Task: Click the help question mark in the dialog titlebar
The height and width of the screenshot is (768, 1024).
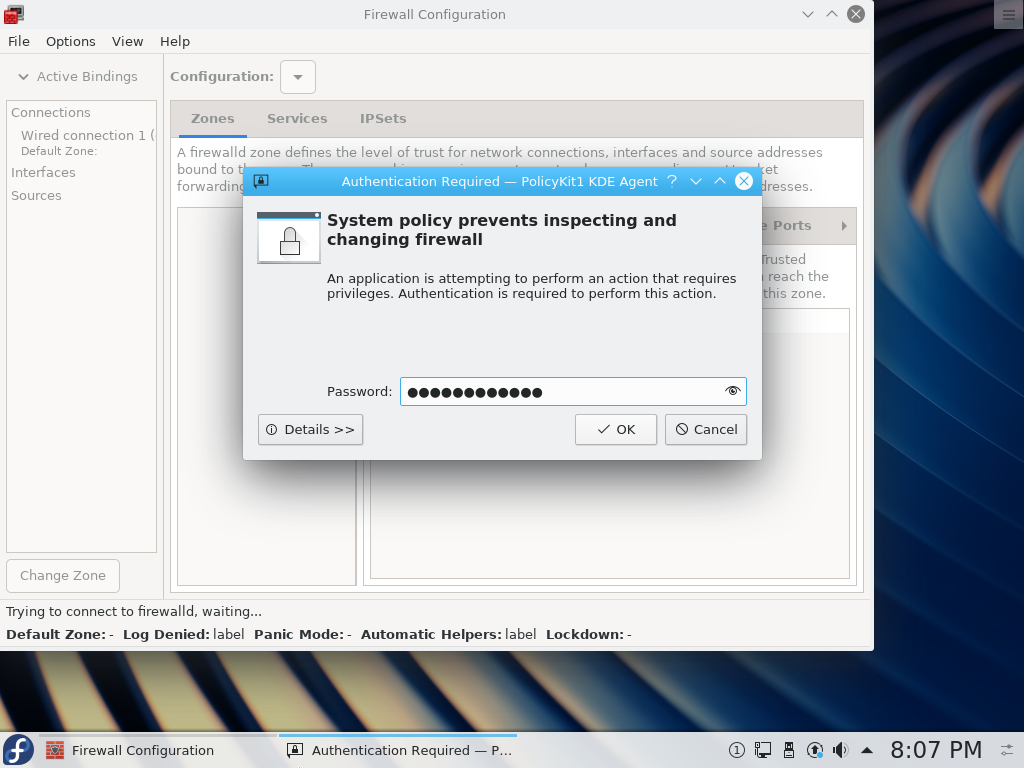Action: (x=672, y=181)
